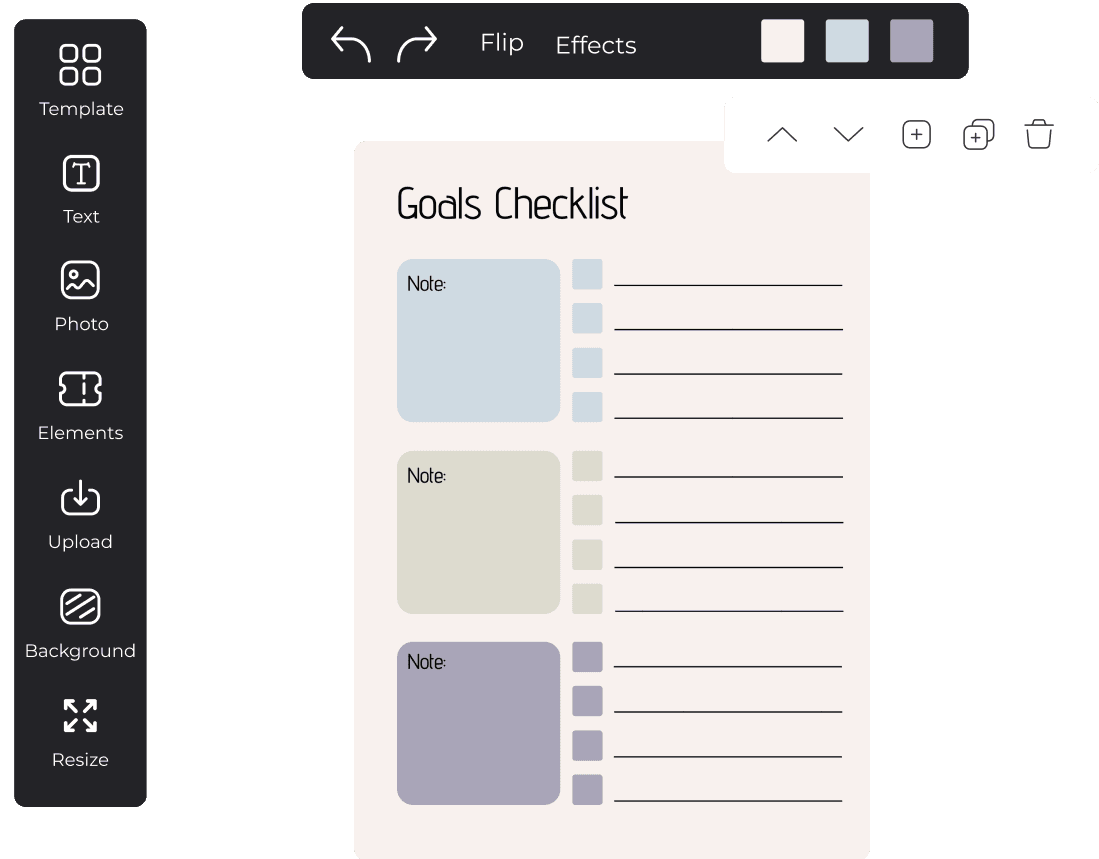The height and width of the screenshot is (859, 1099).
Task: Select the Goals Checklist title
Action: (512, 204)
